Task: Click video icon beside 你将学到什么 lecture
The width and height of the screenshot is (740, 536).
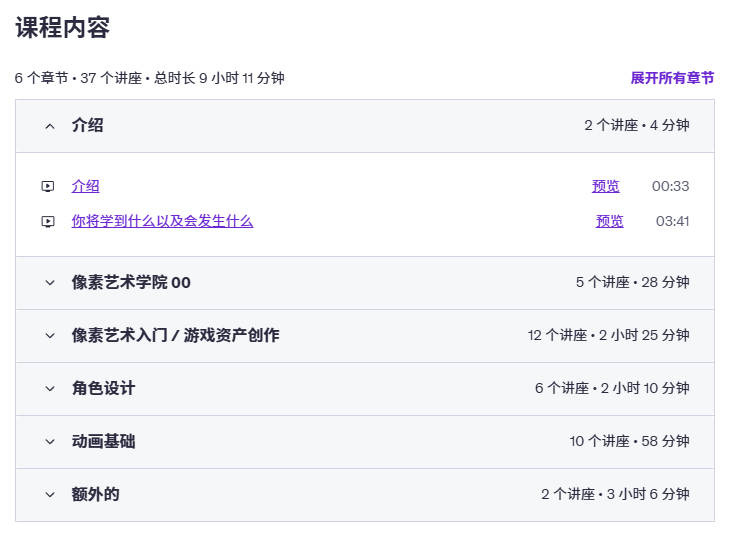Action: coord(48,221)
